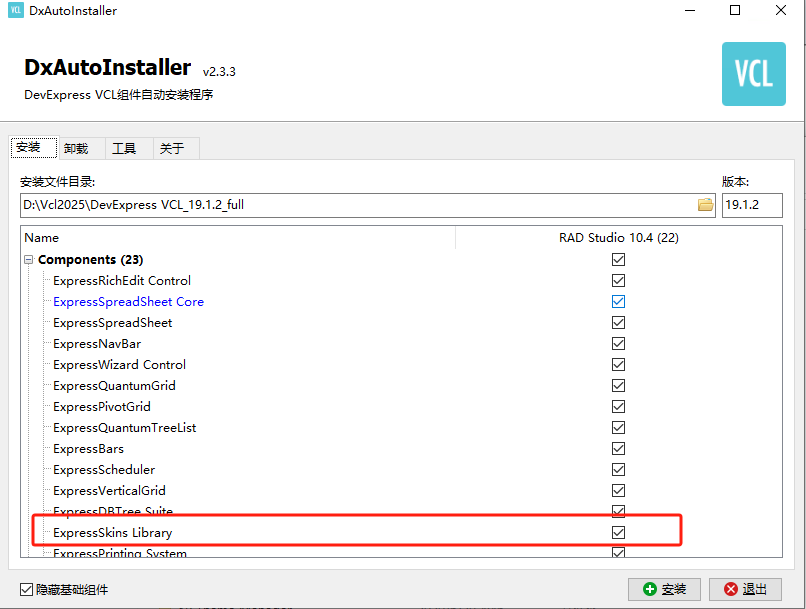
Task: Click the RAD Studio 10.4 (22) column header
Action: coord(619,237)
